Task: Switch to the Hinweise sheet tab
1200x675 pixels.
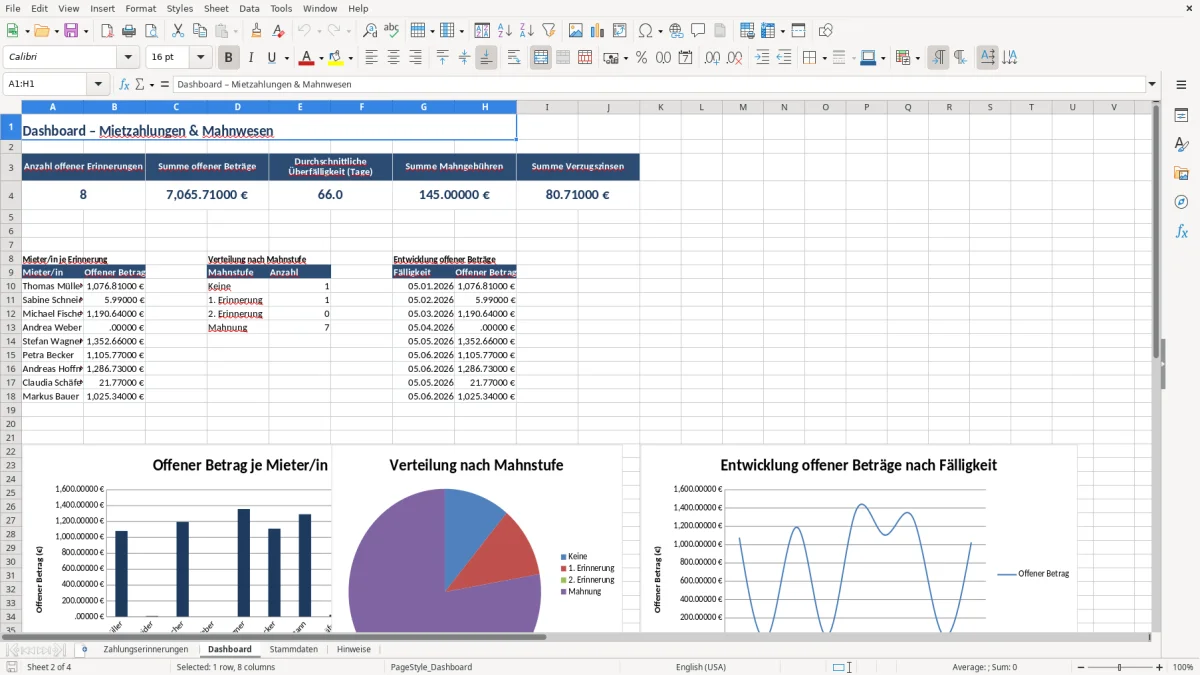Action: point(354,650)
